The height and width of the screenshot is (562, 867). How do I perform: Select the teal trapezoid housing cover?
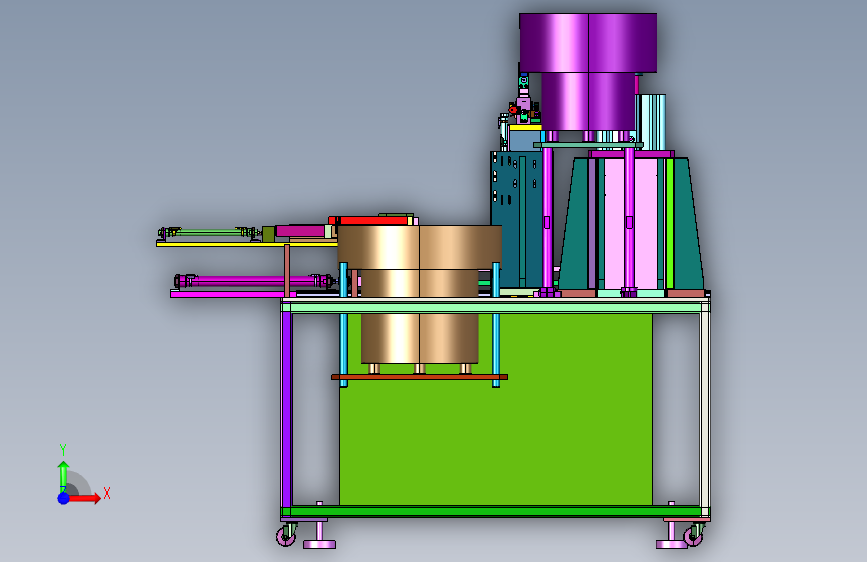[x=631, y=224]
